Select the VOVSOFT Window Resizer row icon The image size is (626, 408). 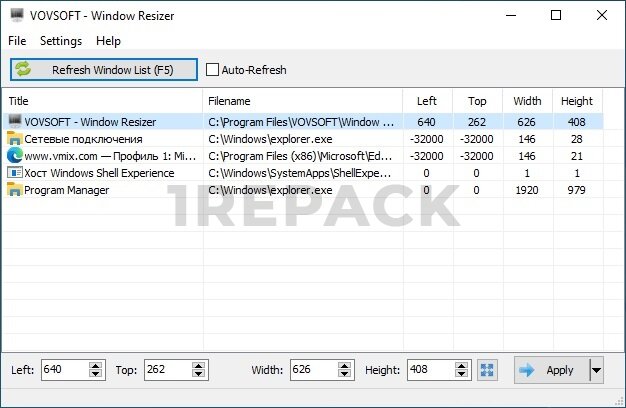point(14,122)
